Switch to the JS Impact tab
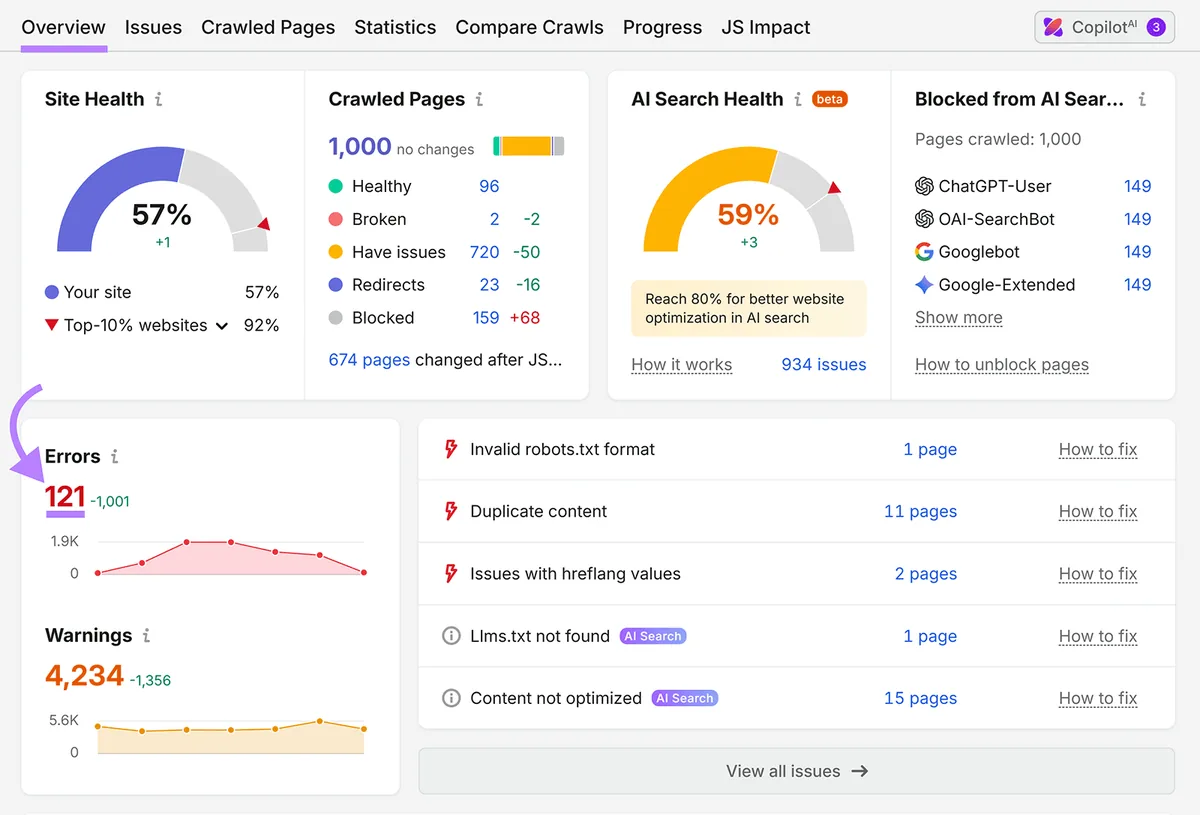The width and height of the screenshot is (1200, 815). click(766, 27)
